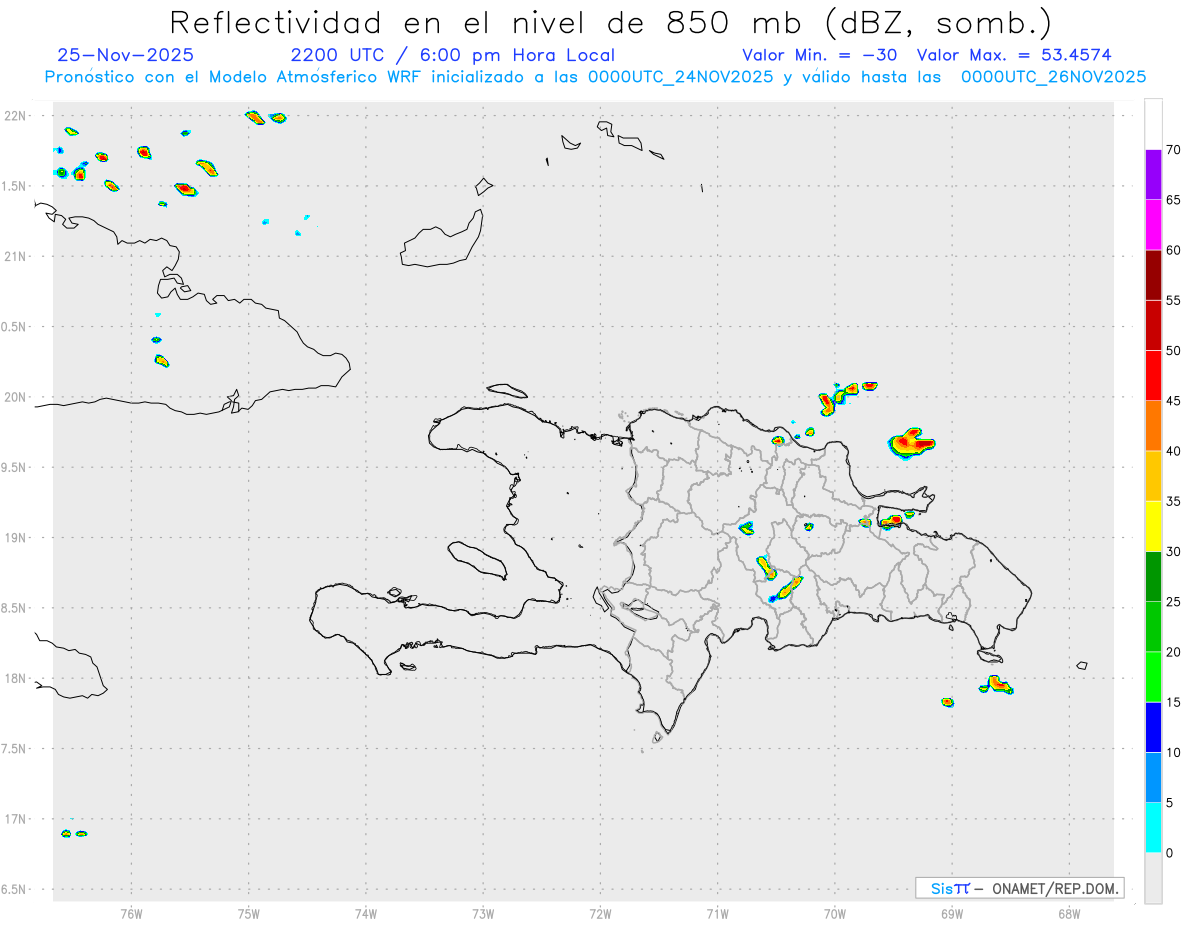Click the longitude label '74W'

point(366,913)
